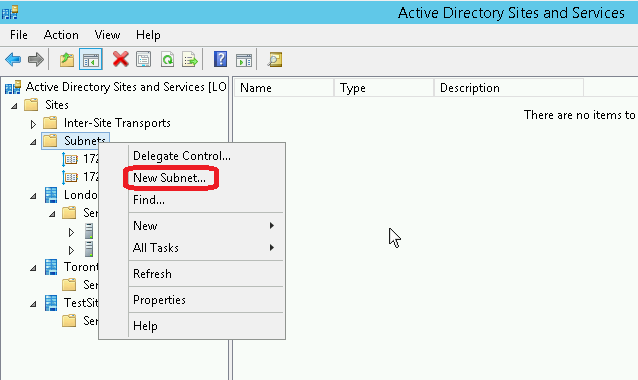This screenshot has height=380, width=638.
Task: Choose Help from context menu
Action: point(207,326)
